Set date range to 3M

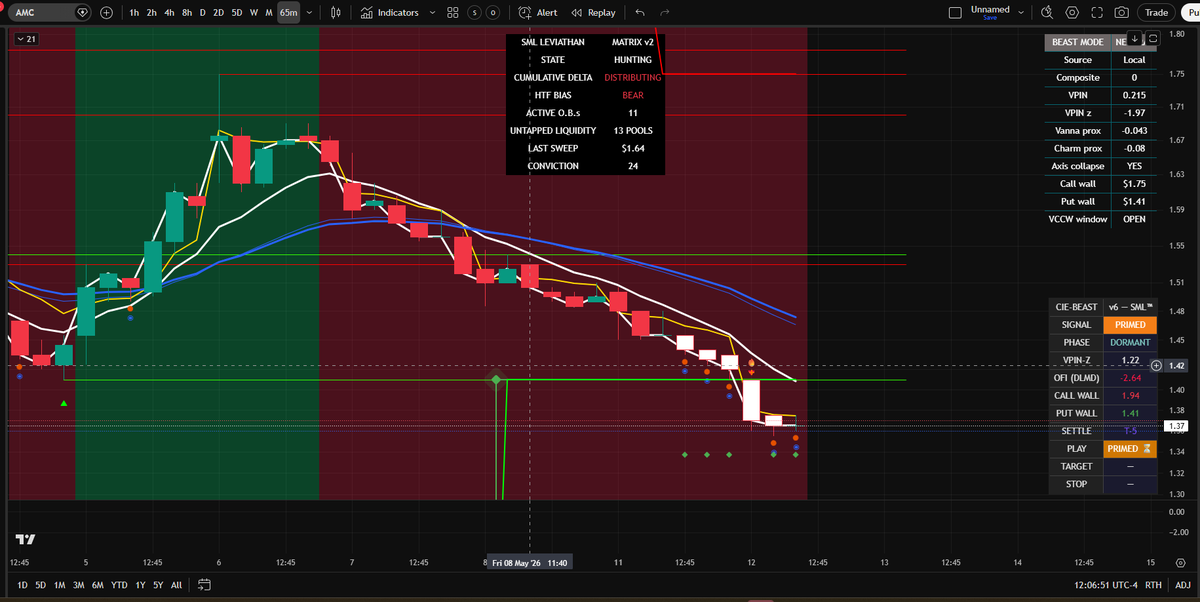(78, 584)
